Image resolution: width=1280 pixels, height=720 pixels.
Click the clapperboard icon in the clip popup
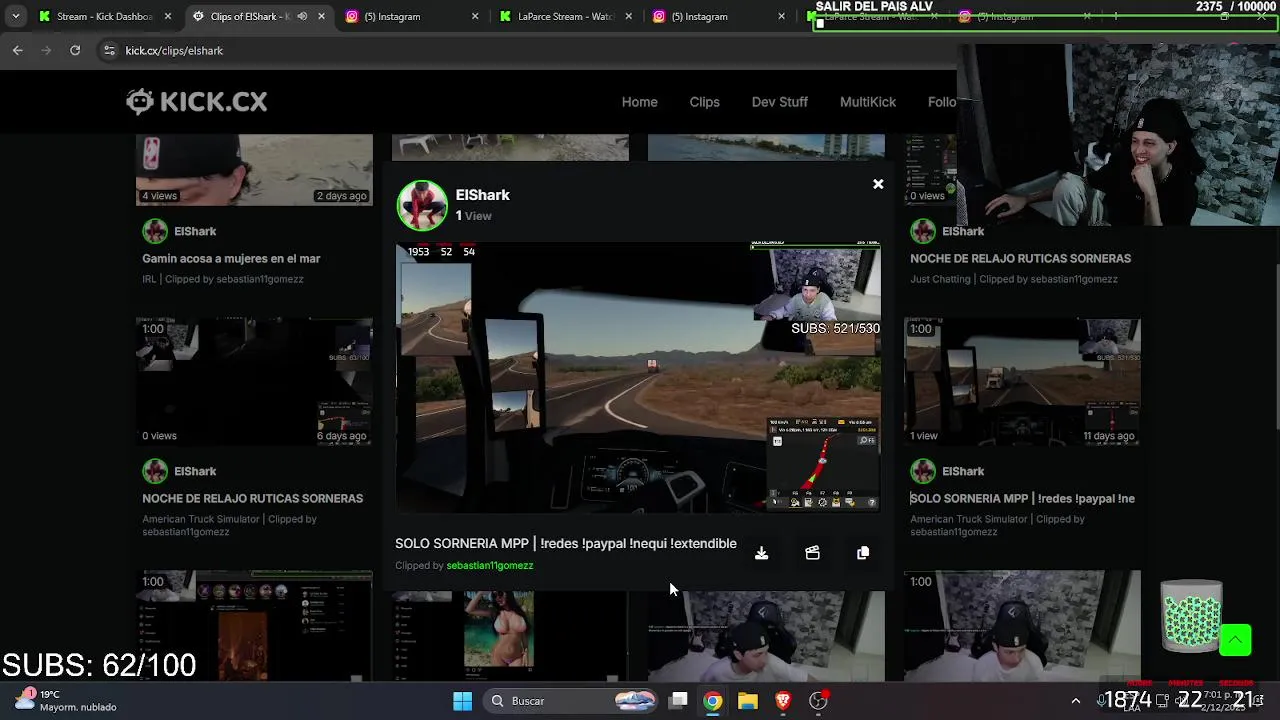812,553
